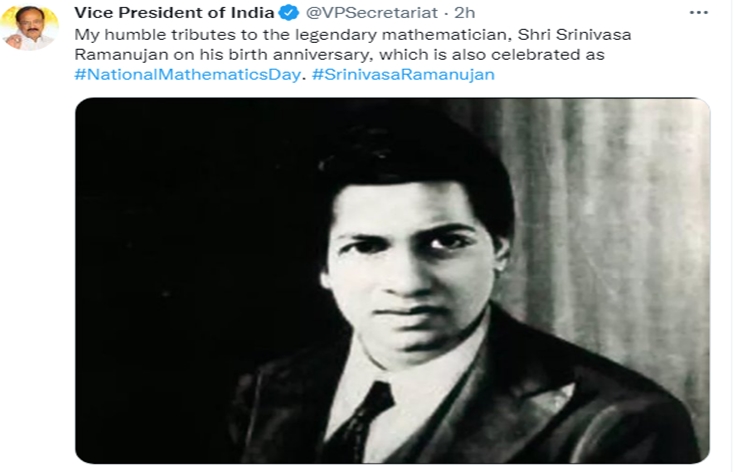Follow the #SrinivasaRamanujan hashtag link
The image size is (750, 472).
pyautogui.click(x=402, y=75)
